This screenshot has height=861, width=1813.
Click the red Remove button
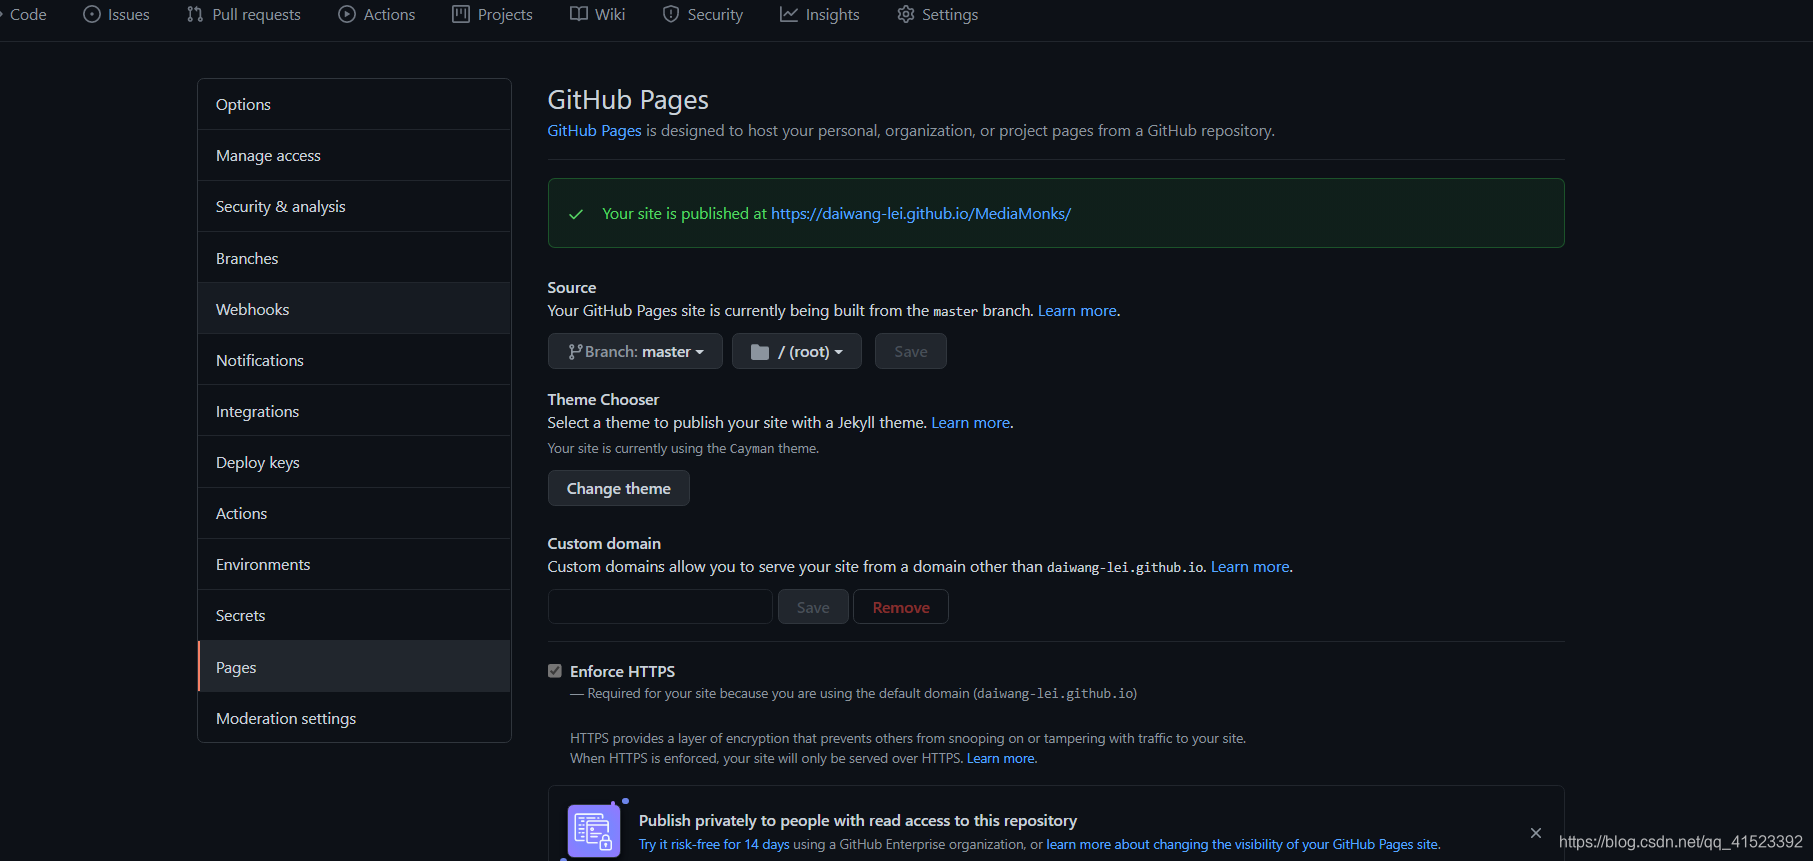[901, 607]
